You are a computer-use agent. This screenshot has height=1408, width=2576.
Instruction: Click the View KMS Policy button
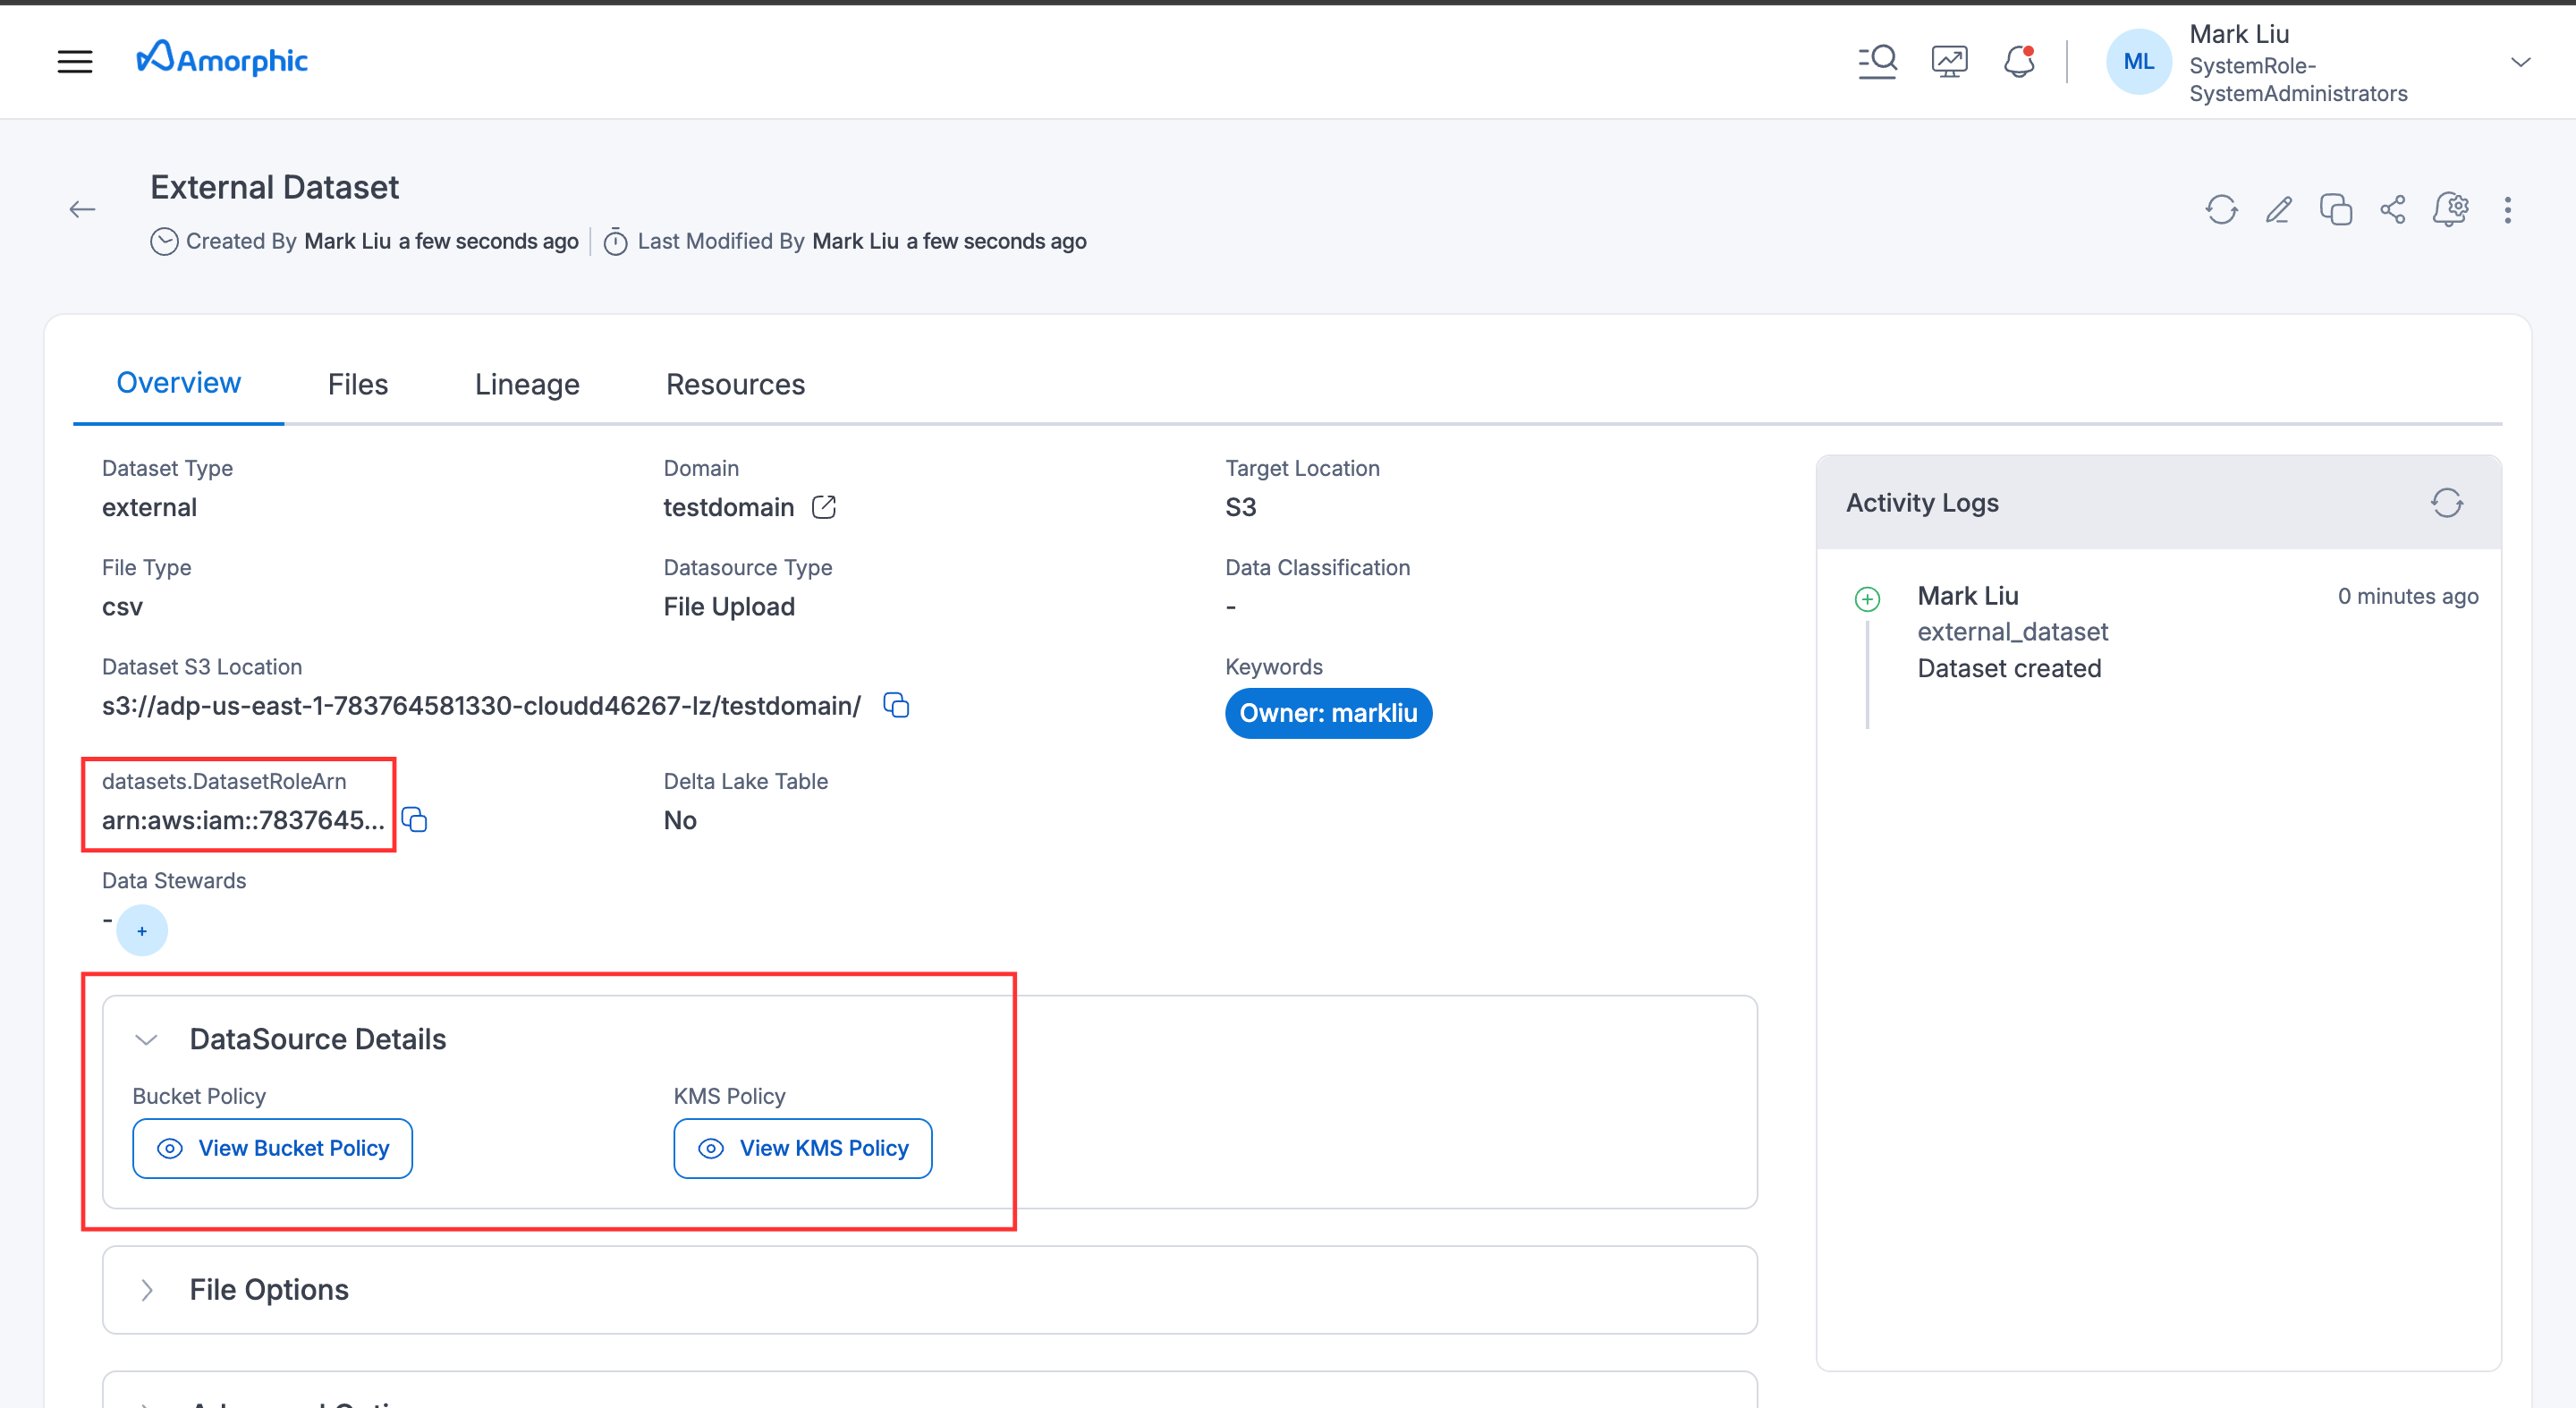pos(802,1148)
